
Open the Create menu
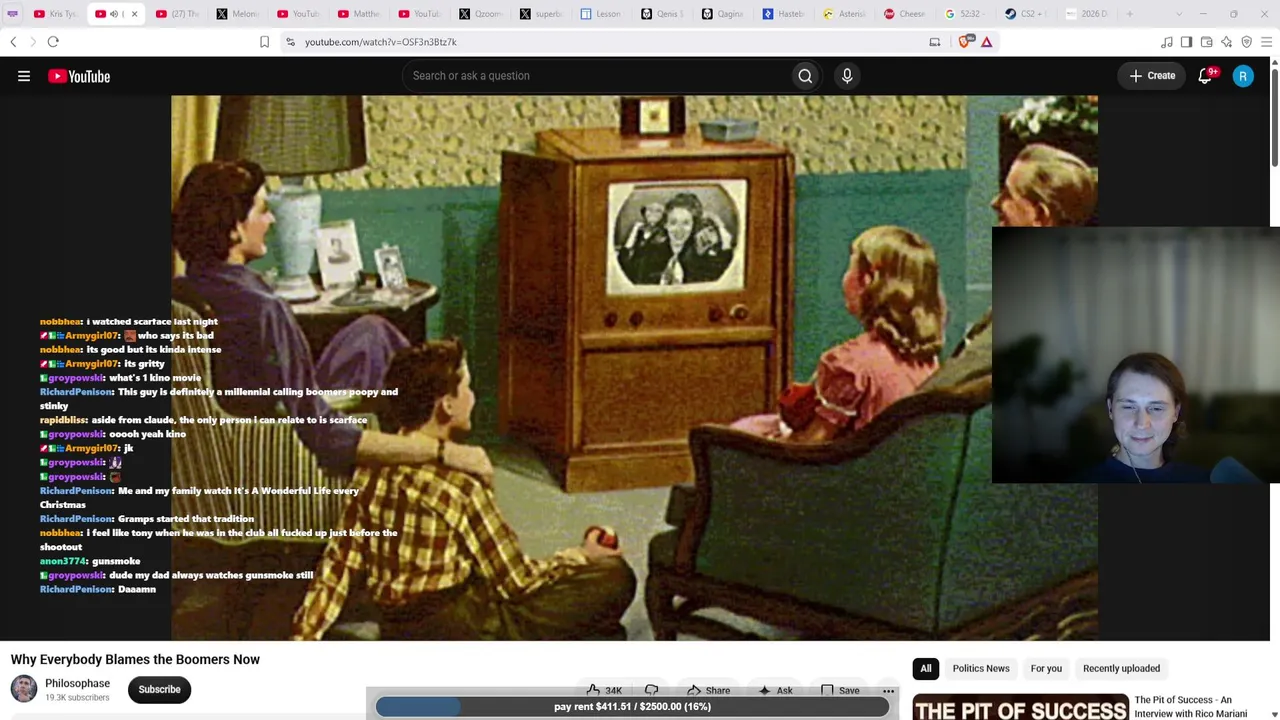pos(1152,76)
